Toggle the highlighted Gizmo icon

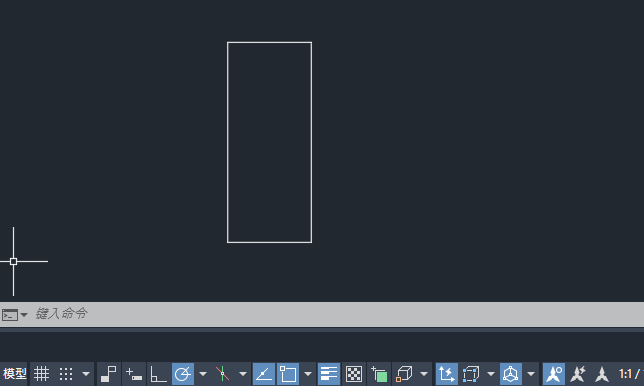[511, 374]
